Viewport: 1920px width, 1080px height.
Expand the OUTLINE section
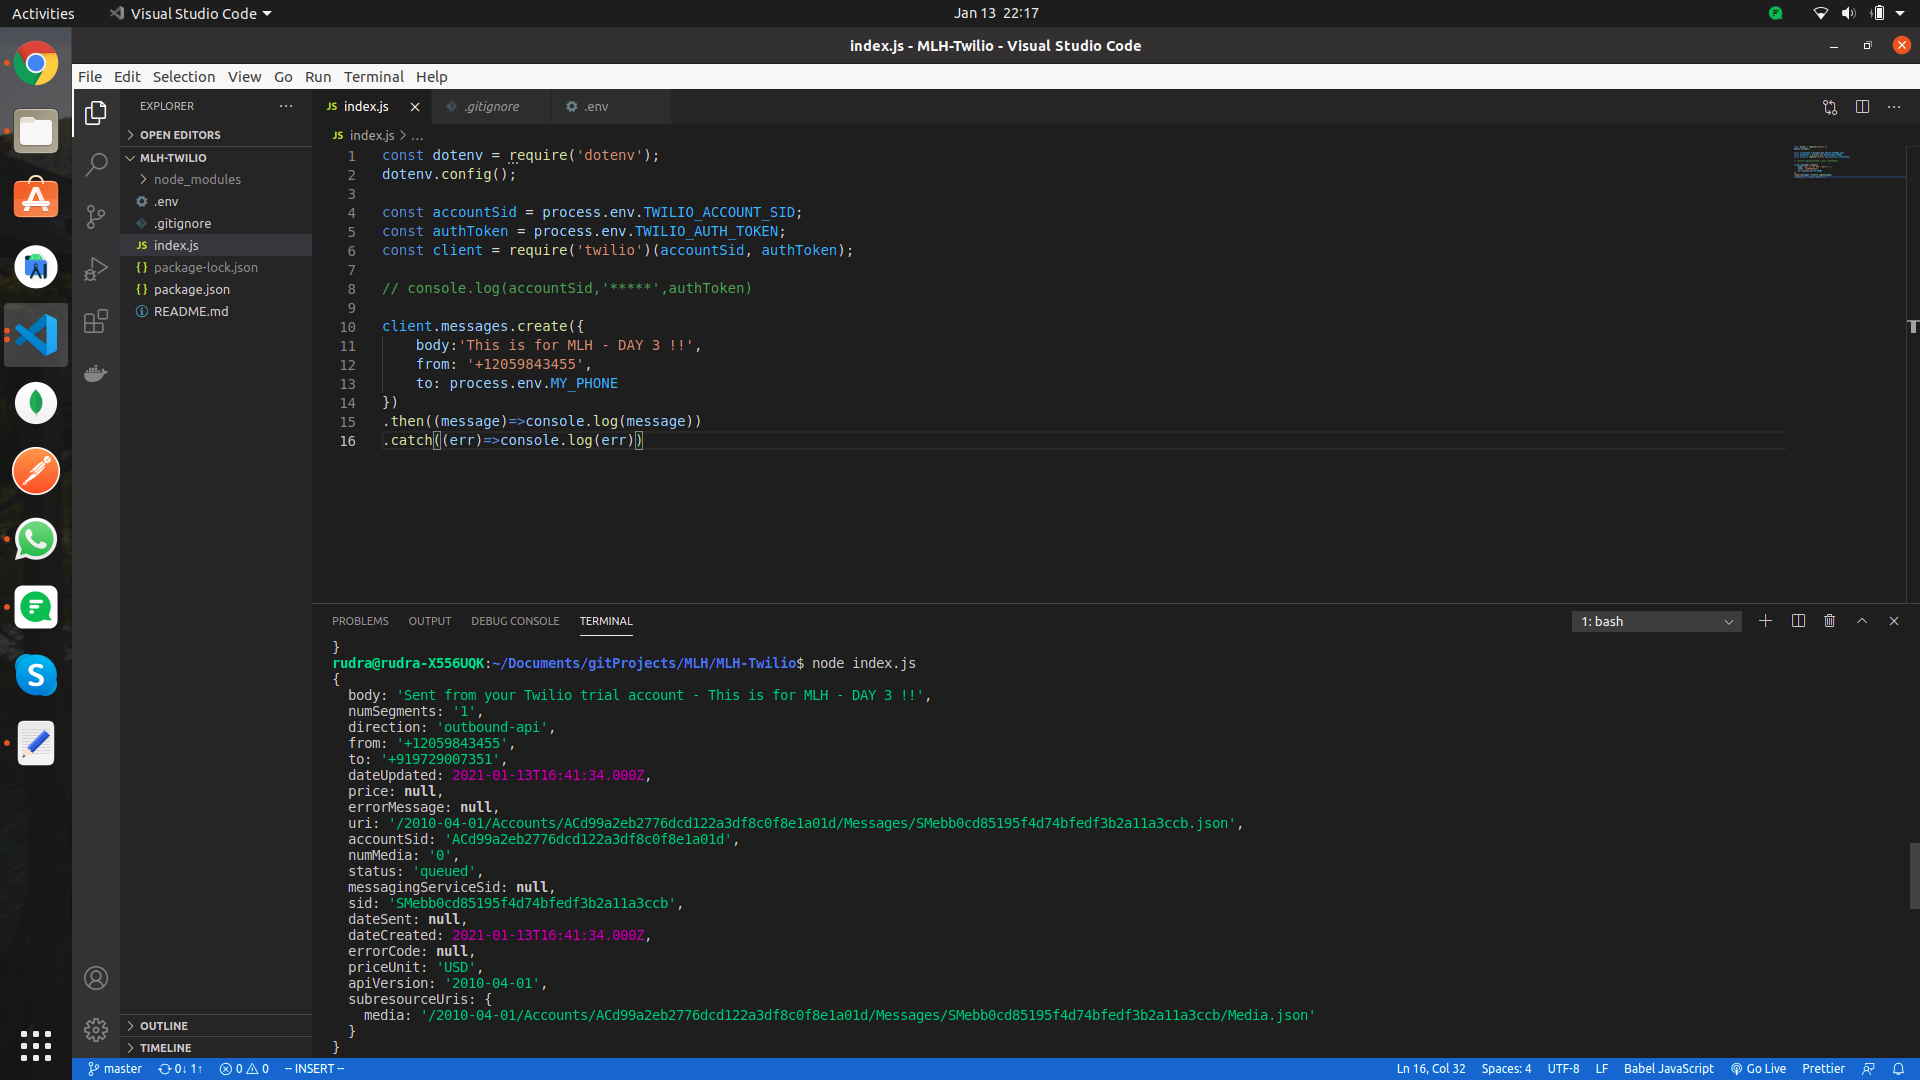pyautogui.click(x=164, y=1026)
